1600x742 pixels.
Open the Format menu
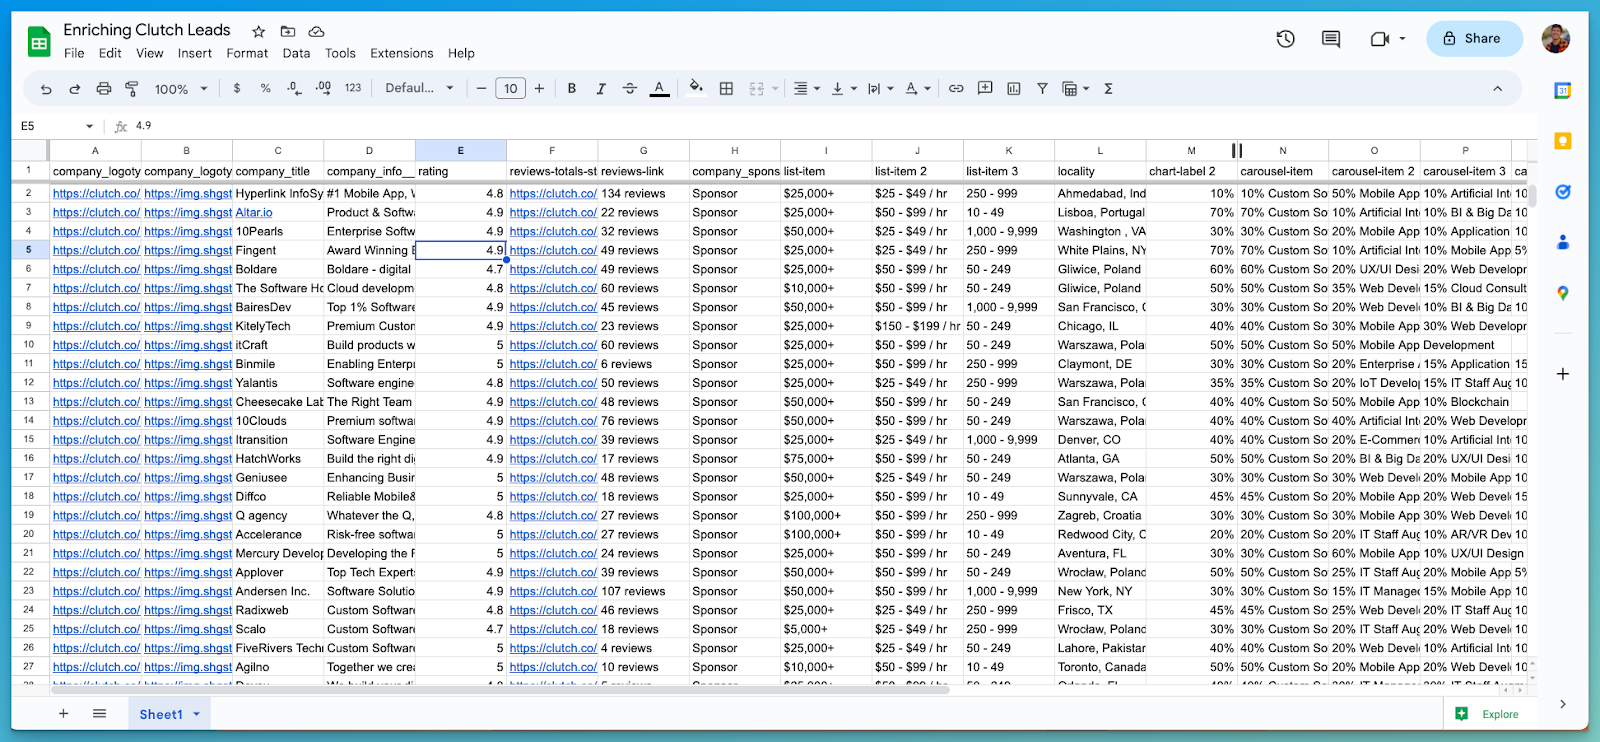coord(247,53)
